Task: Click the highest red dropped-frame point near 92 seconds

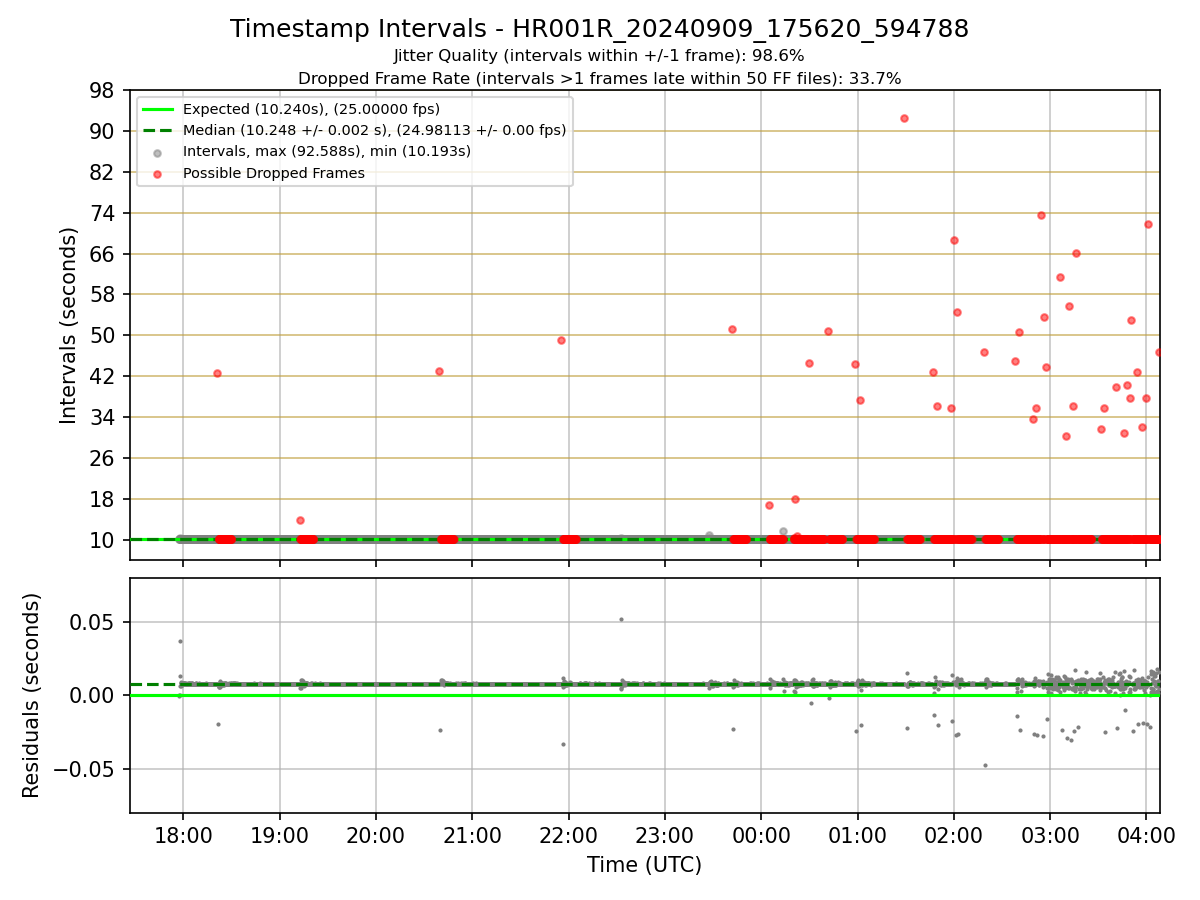Action: pos(904,118)
